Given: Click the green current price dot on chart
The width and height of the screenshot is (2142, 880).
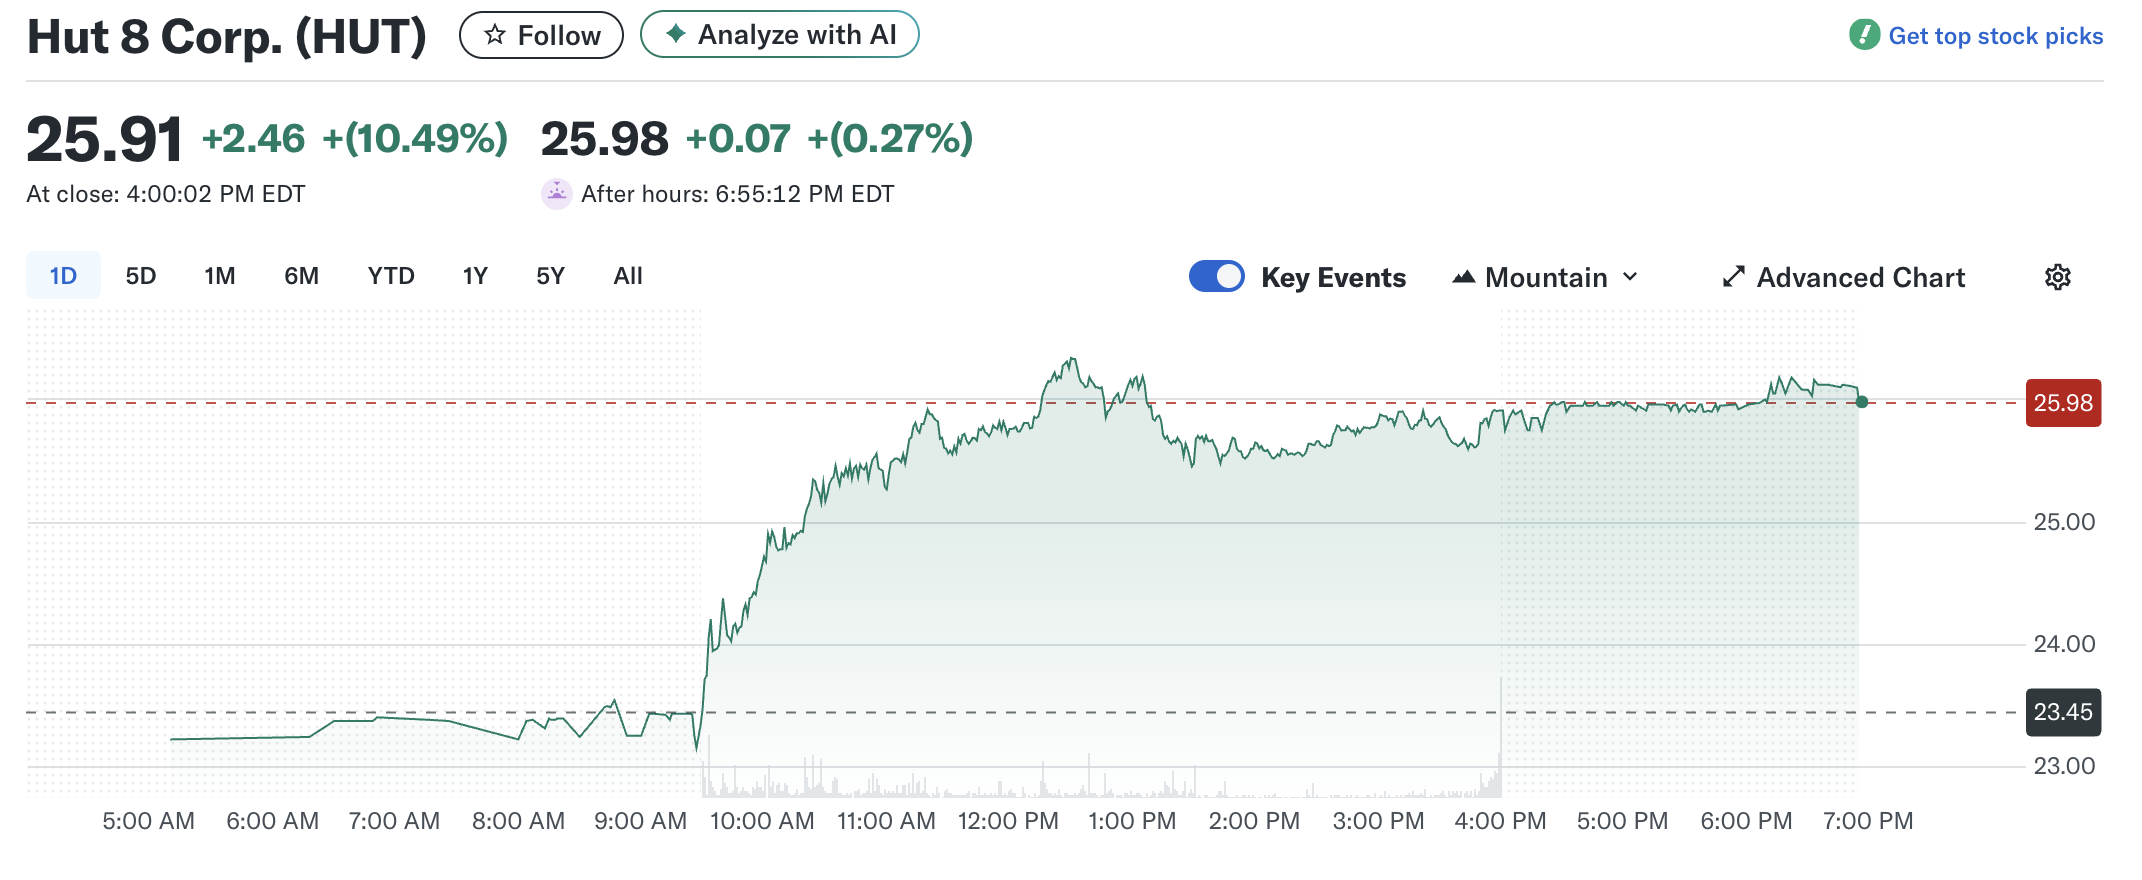Looking at the screenshot, I should click(1861, 402).
